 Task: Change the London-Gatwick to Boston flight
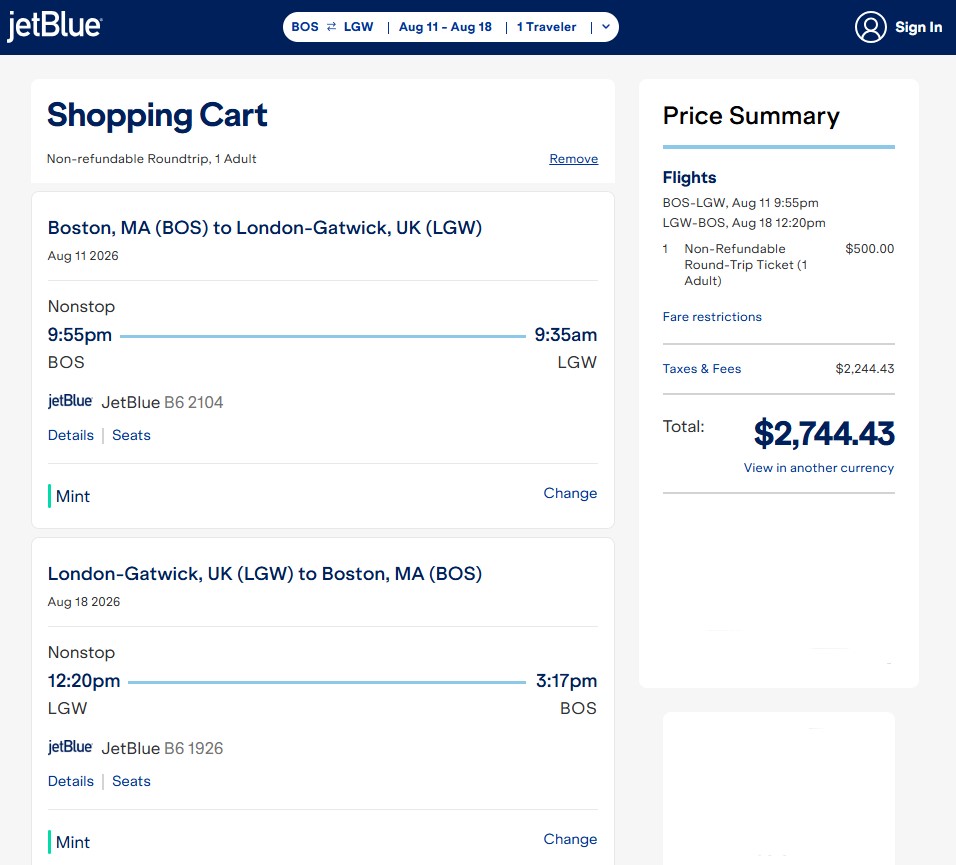pyautogui.click(x=570, y=839)
